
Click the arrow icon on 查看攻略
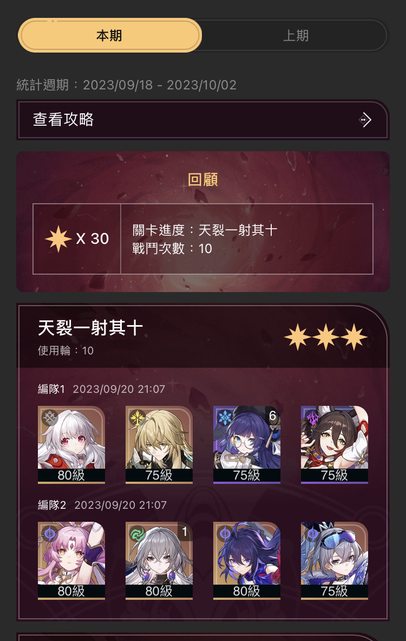coord(365,120)
